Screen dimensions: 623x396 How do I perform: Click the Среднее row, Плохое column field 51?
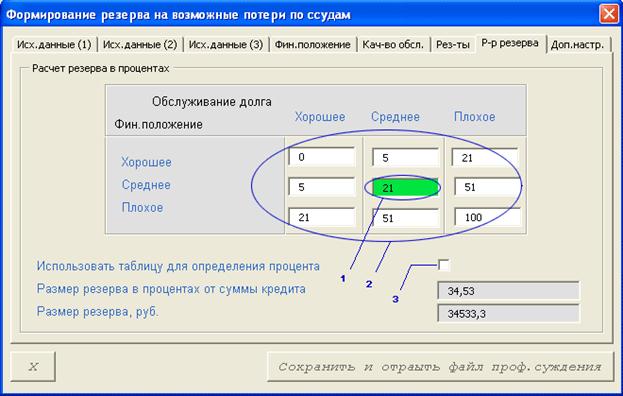tap(488, 187)
